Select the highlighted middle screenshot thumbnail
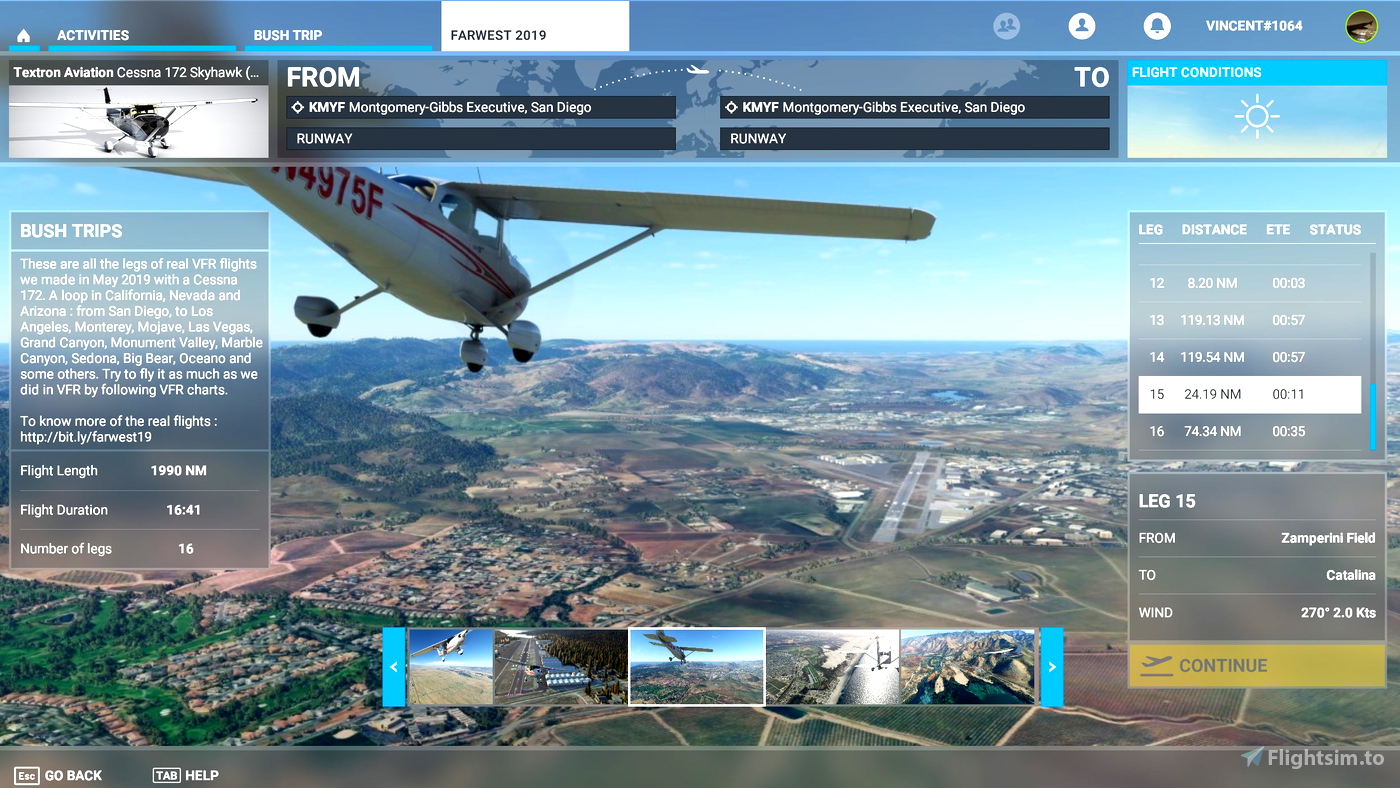1400x788 pixels. click(697, 667)
